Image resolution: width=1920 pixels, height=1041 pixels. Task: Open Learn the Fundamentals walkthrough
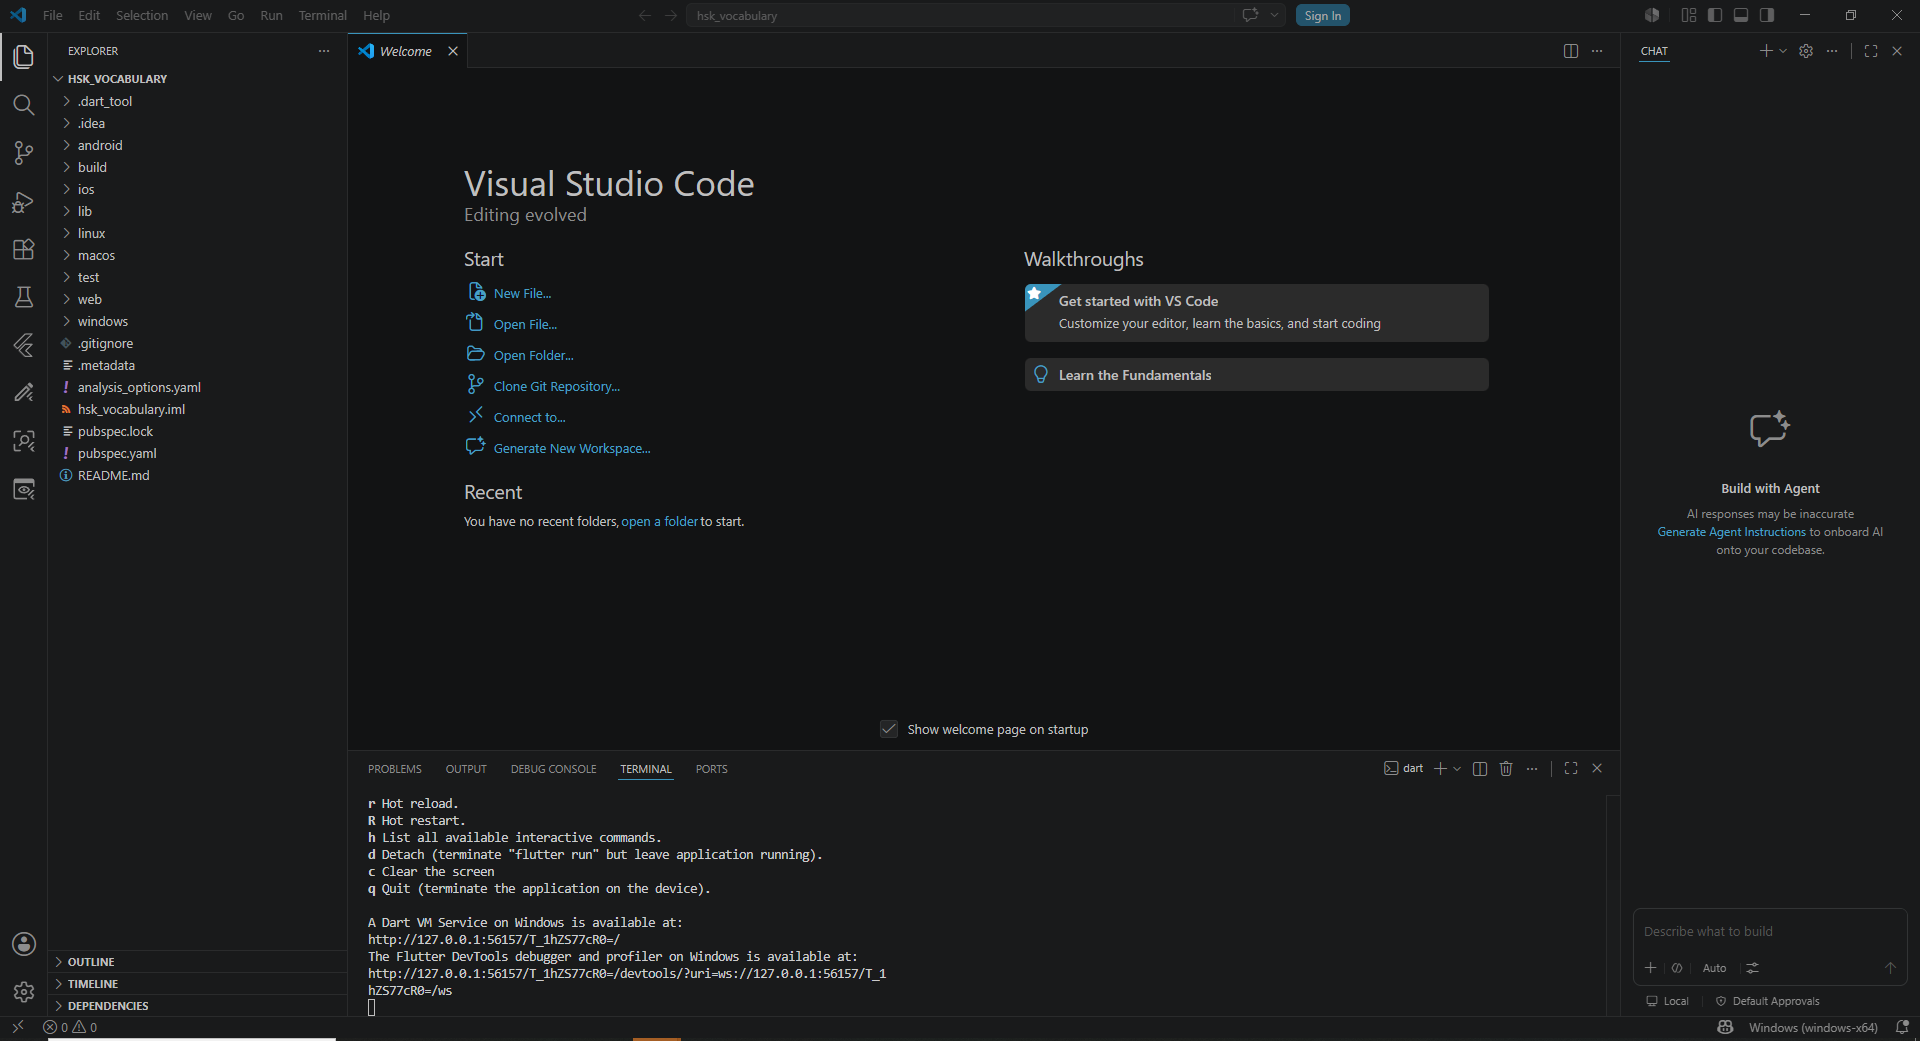click(x=1256, y=375)
